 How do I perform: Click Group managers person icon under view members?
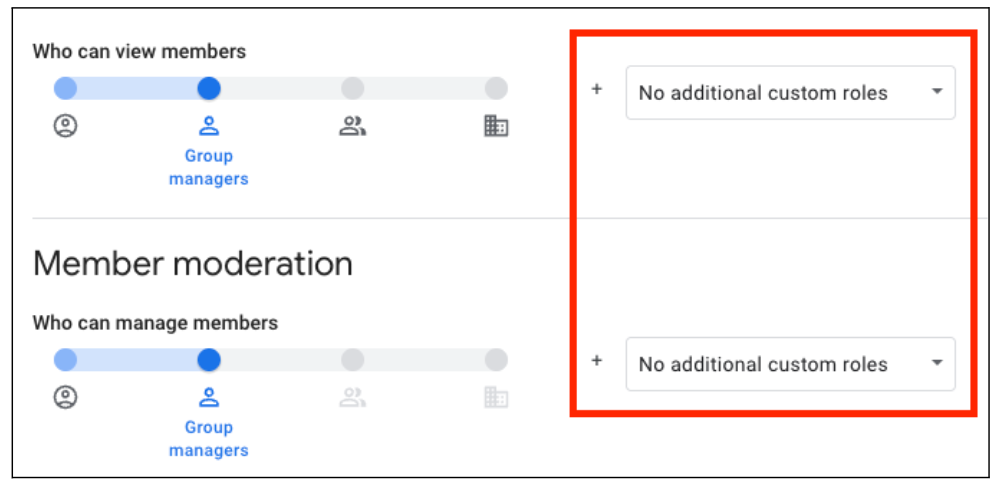click(209, 127)
